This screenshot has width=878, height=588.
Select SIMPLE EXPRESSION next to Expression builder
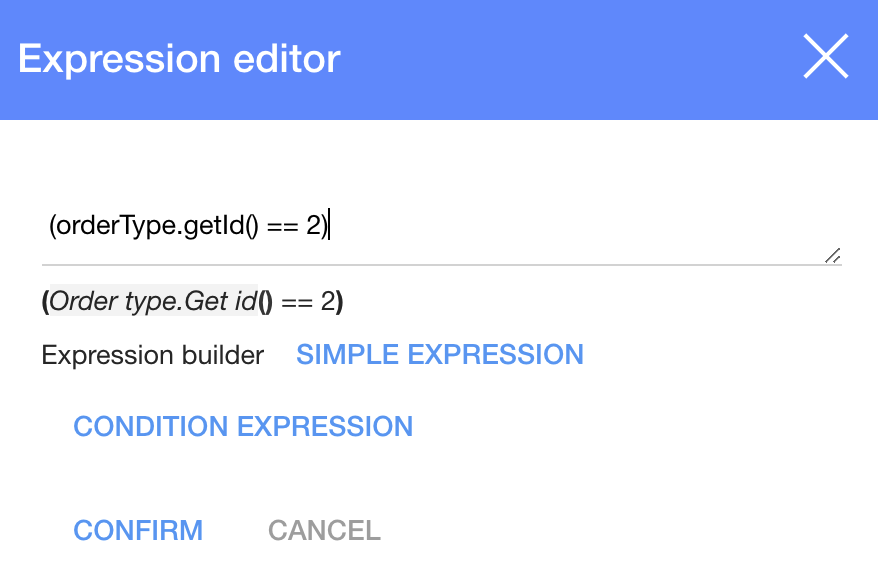point(440,355)
